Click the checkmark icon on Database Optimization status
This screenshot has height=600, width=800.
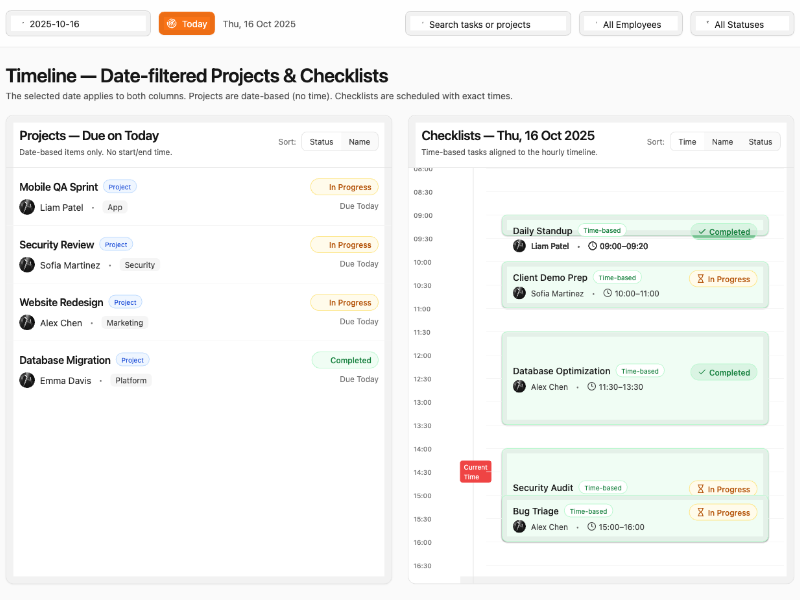tap(701, 372)
